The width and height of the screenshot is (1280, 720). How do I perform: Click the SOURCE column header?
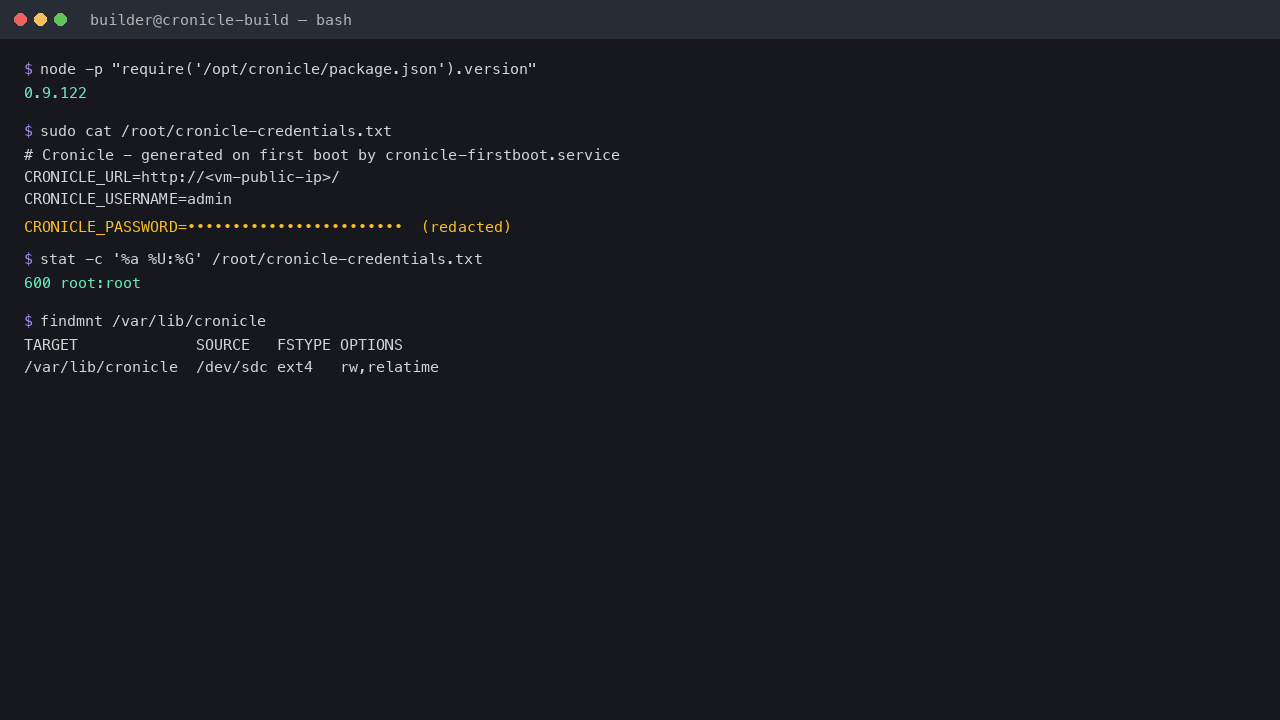pos(223,345)
